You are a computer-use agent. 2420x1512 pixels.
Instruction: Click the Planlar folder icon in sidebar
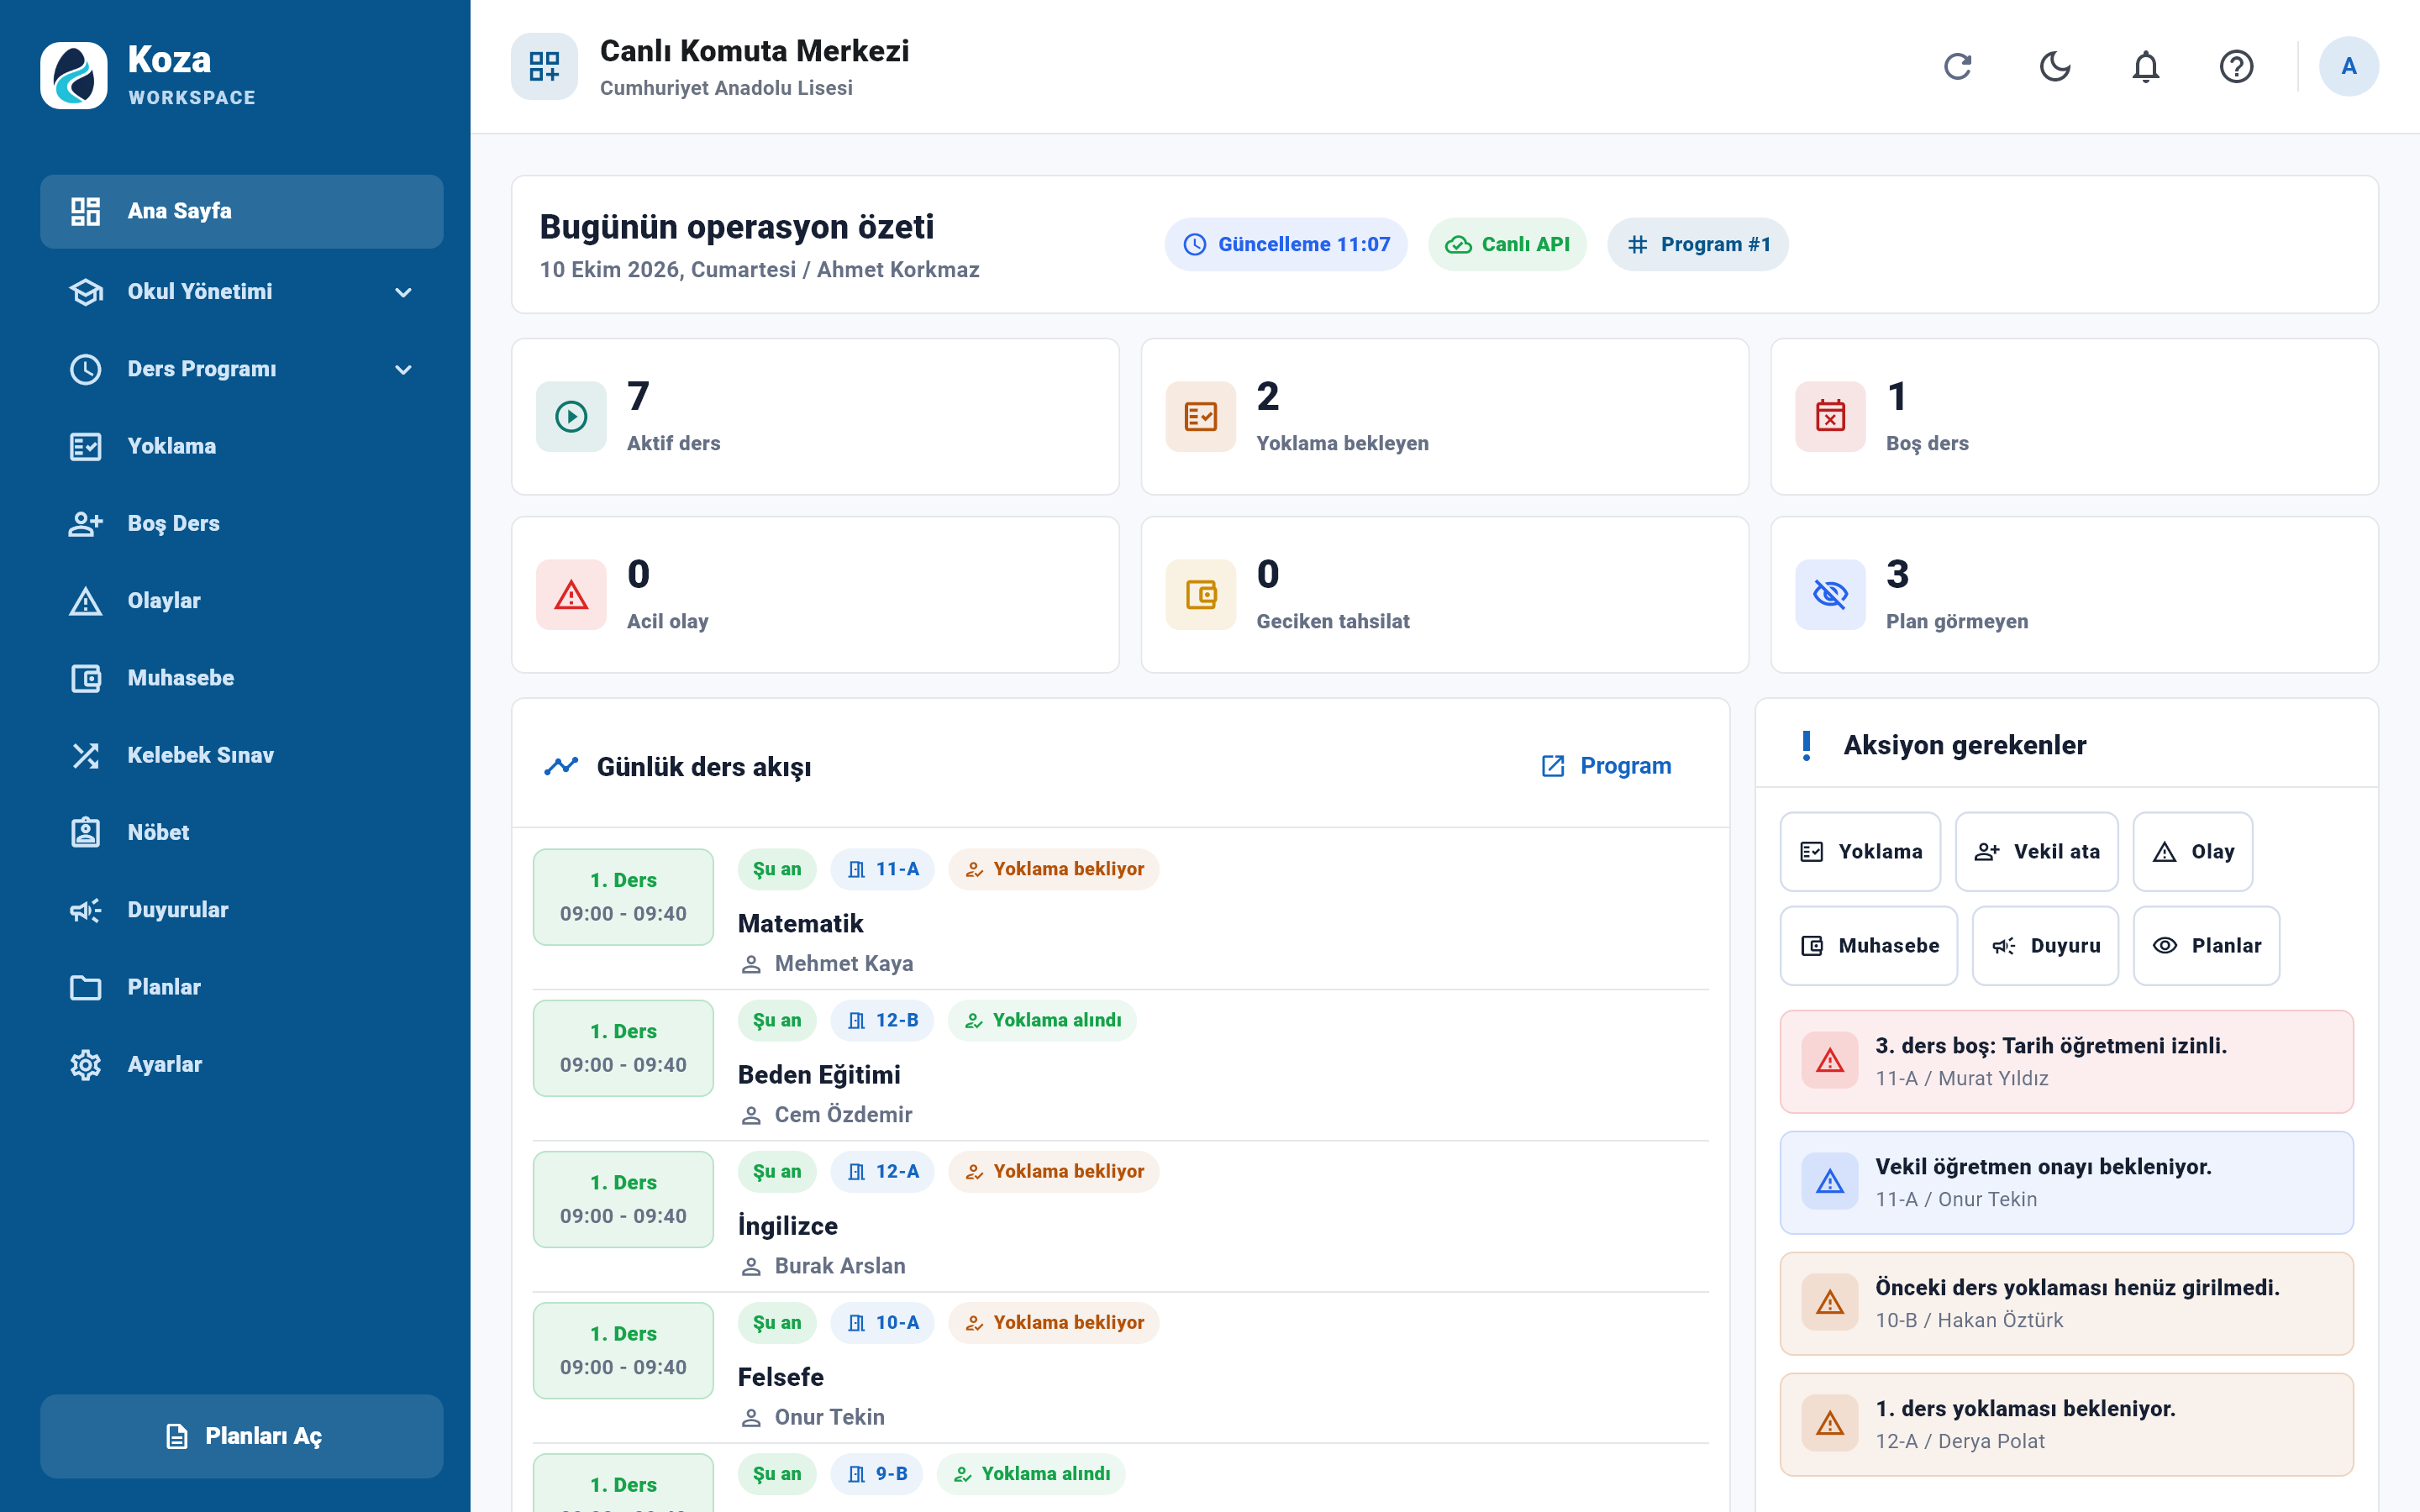[86, 987]
